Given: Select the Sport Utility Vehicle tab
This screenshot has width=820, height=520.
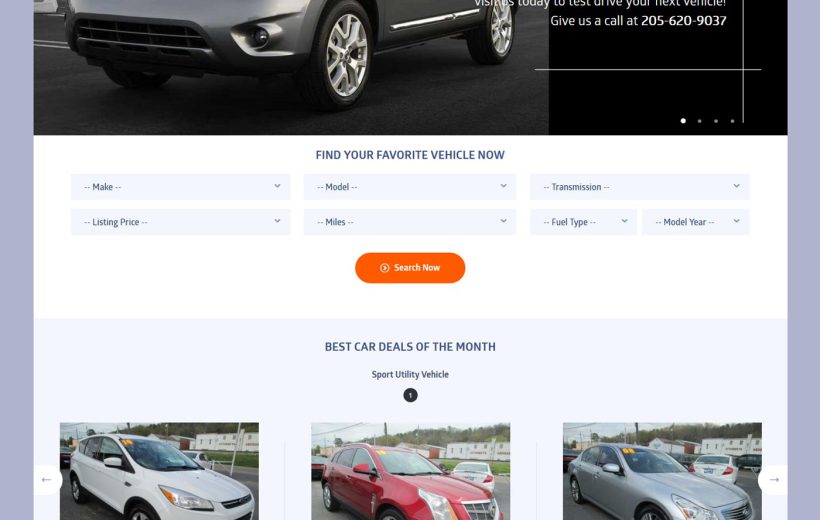Looking at the screenshot, I should (410, 375).
